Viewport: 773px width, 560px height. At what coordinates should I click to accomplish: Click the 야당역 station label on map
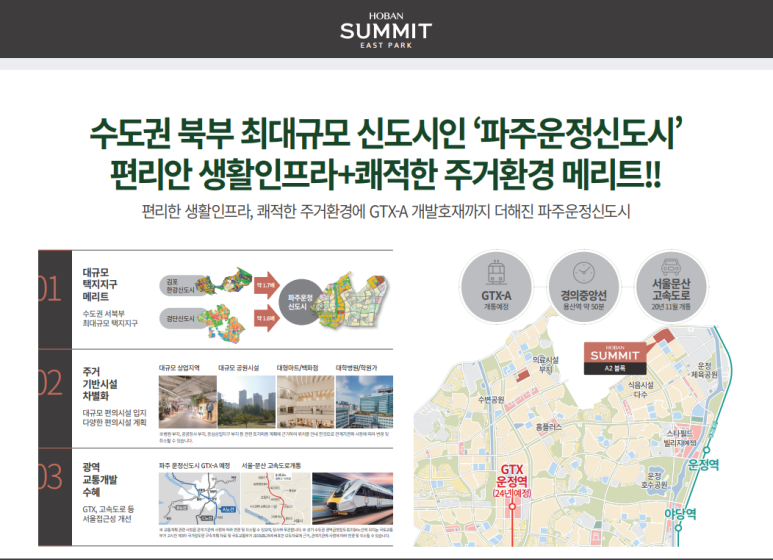point(680,514)
